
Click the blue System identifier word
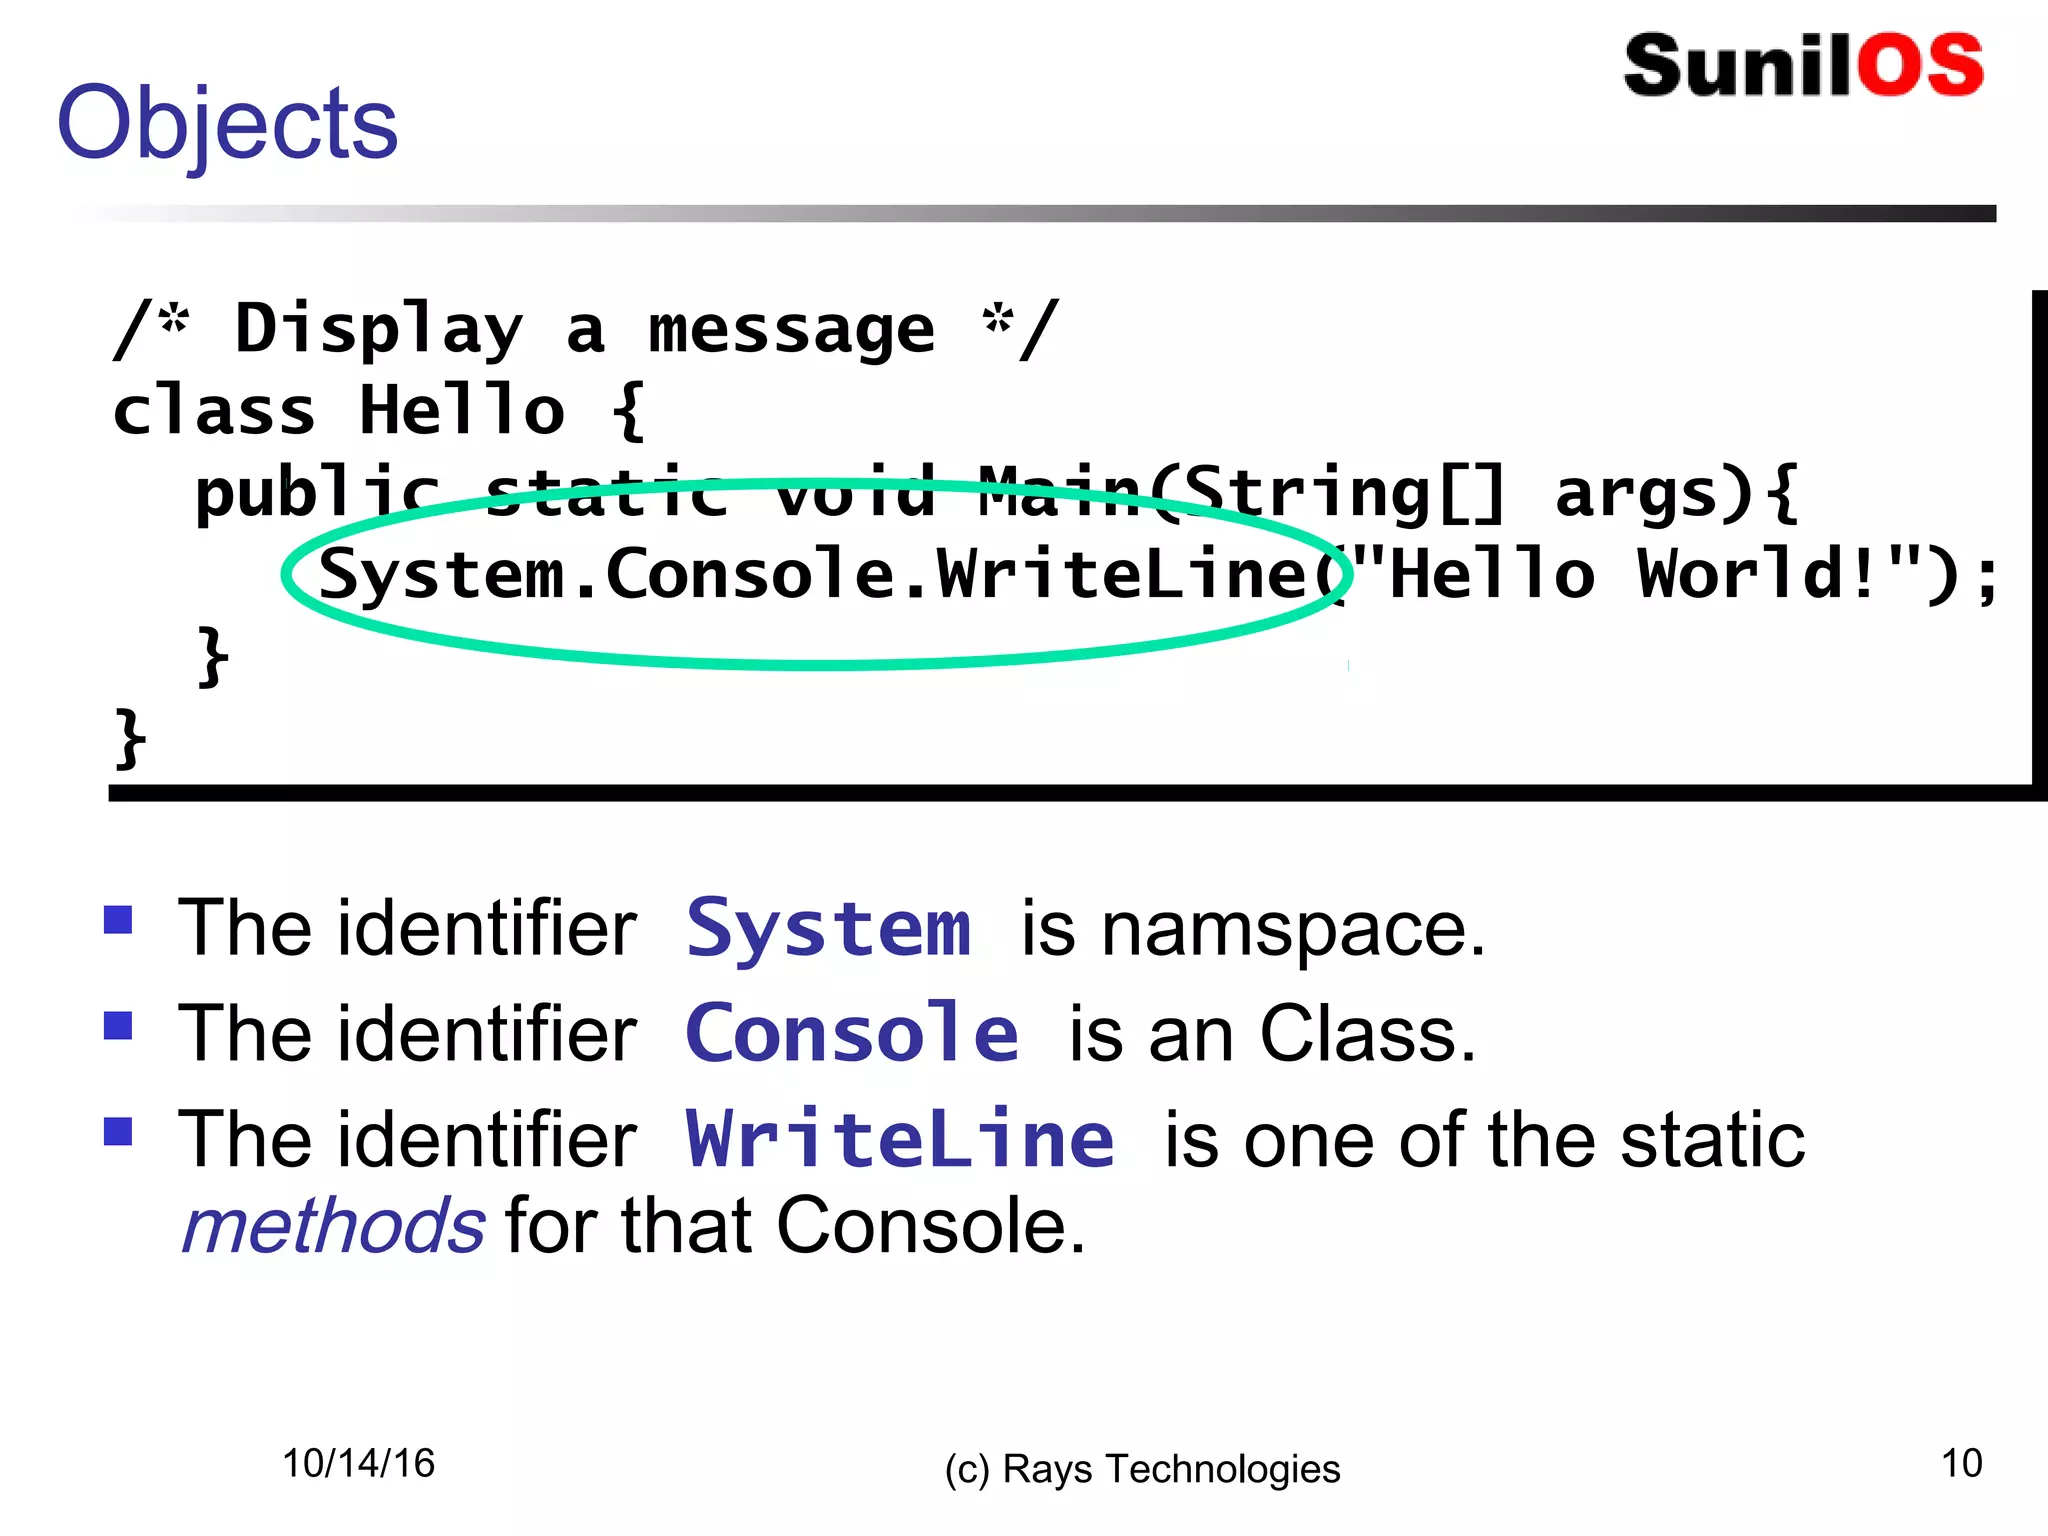click(828, 929)
